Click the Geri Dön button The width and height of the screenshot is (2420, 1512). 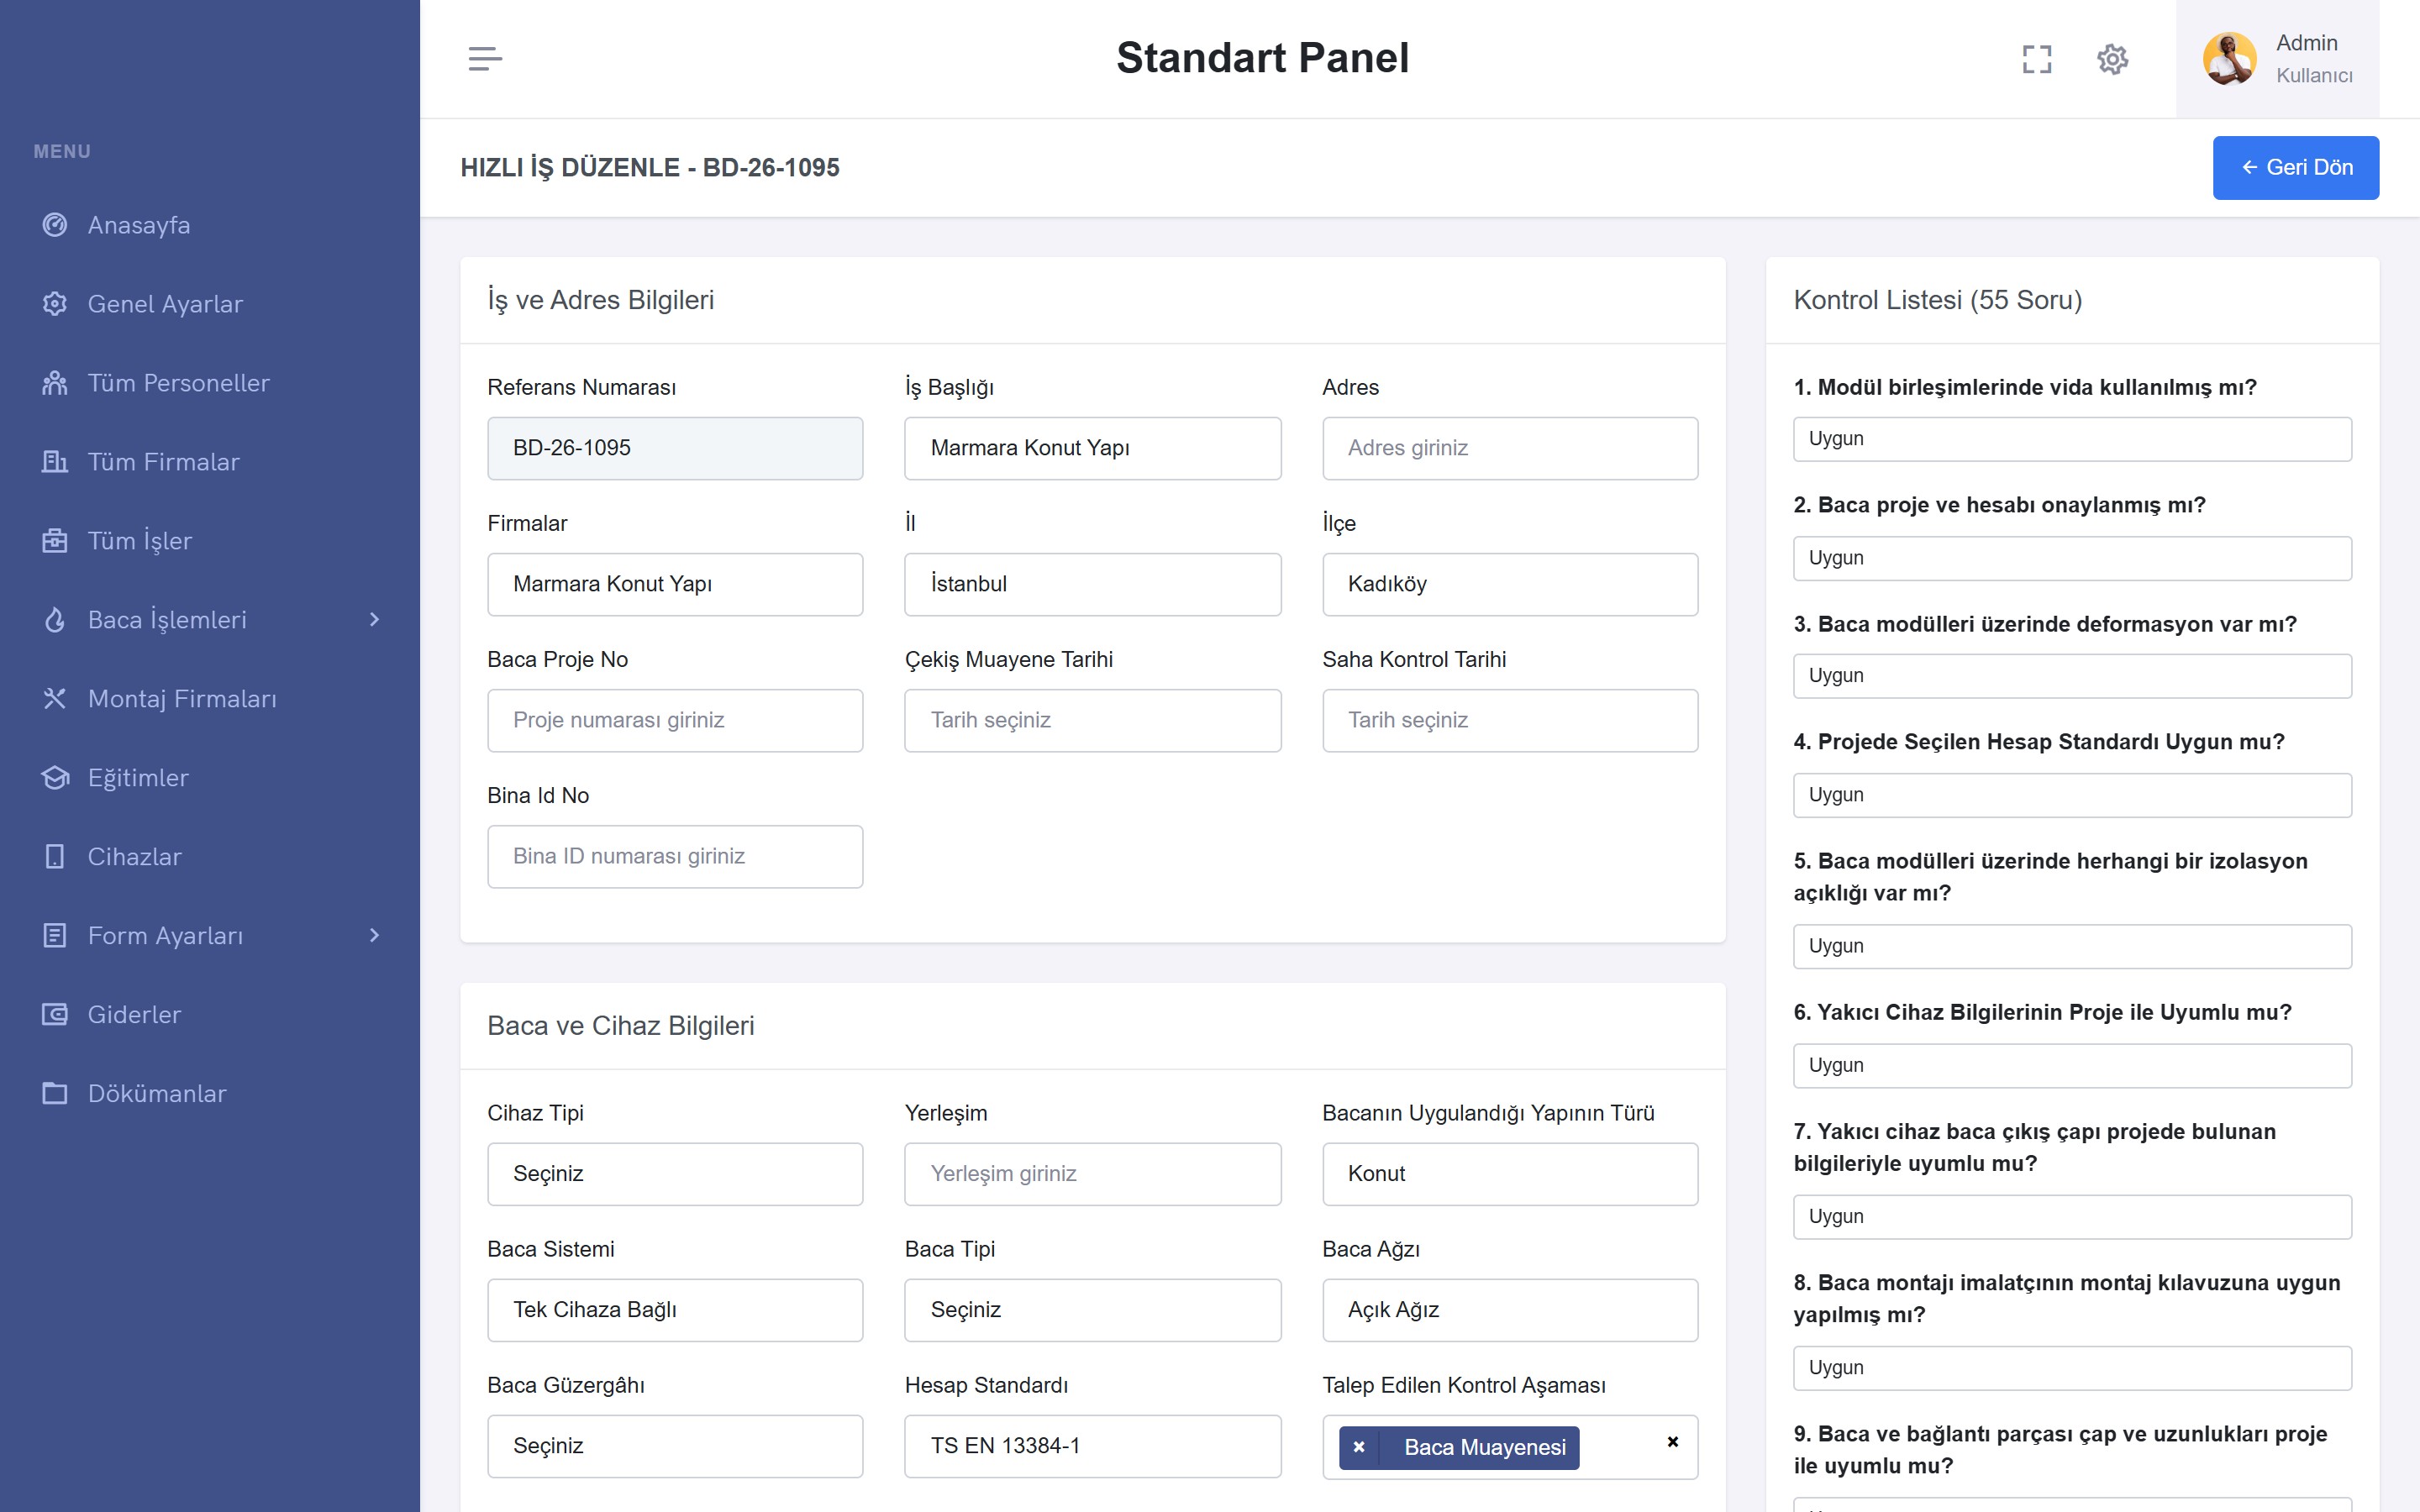point(2295,168)
